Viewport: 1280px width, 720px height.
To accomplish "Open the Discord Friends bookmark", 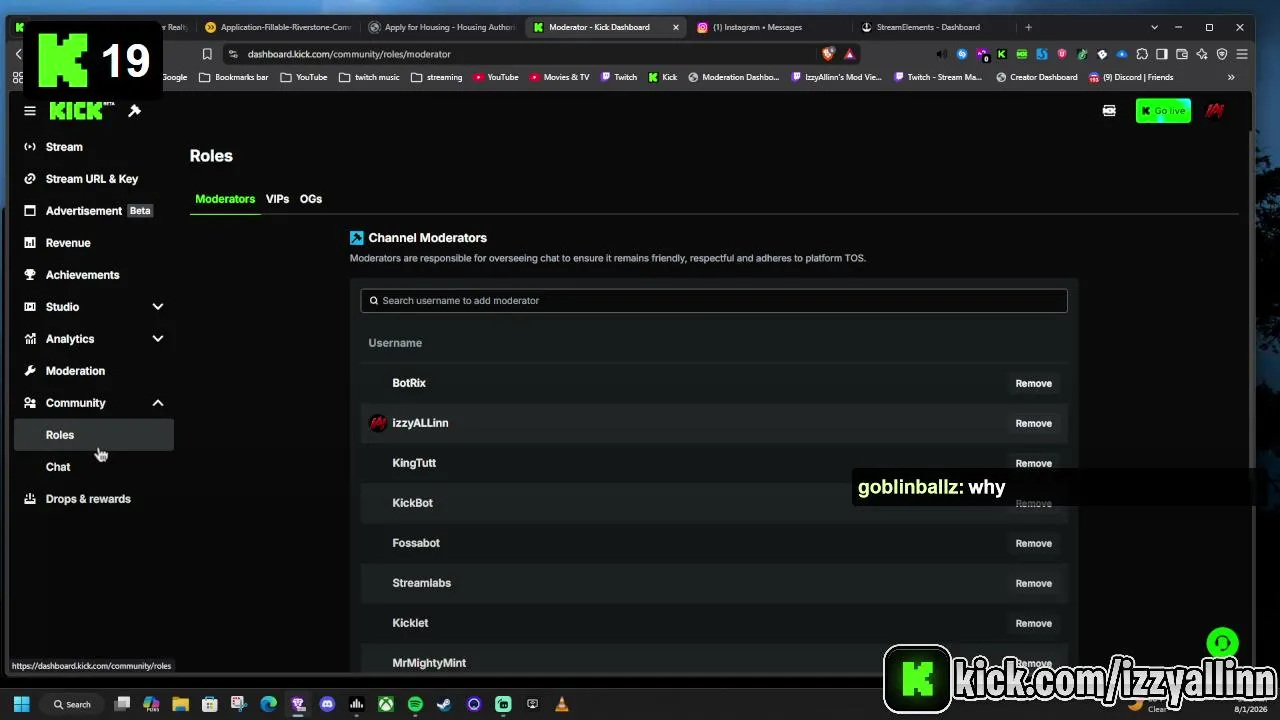I will pyautogui.click(x=1131, y=77).
